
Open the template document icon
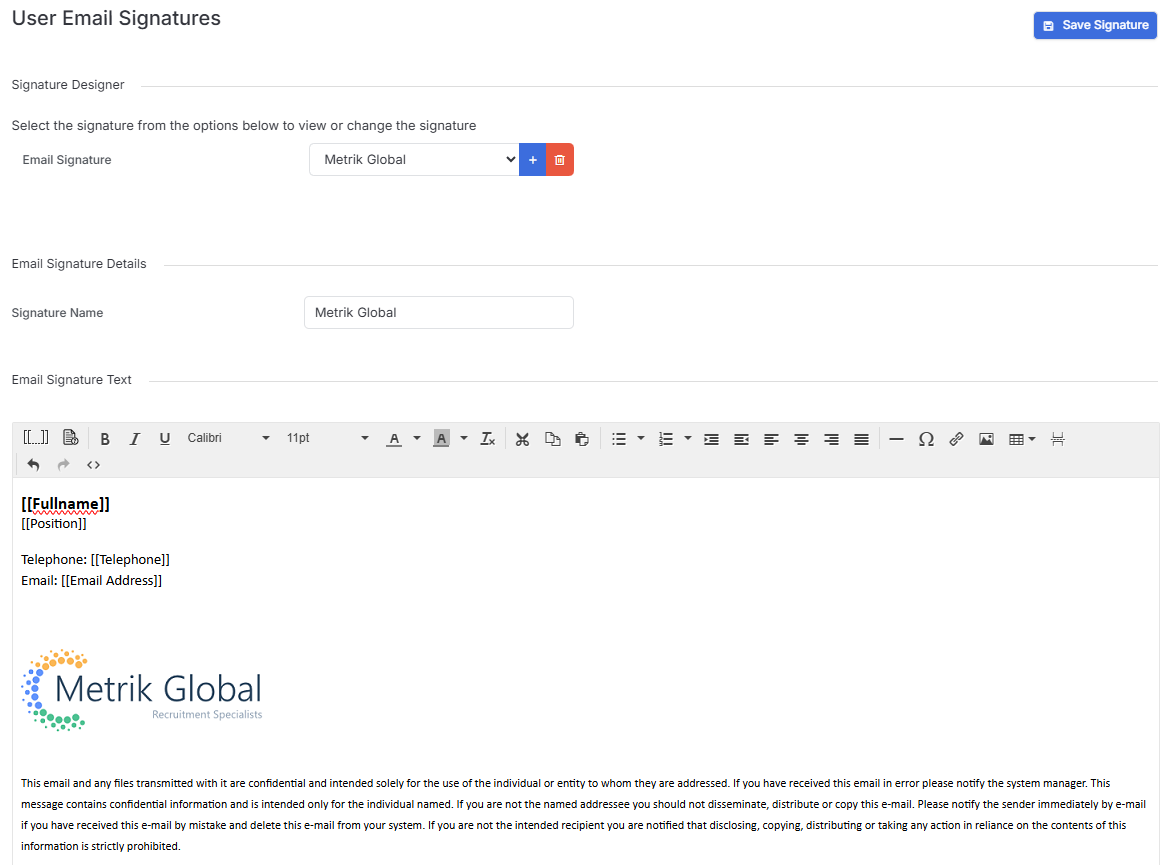pyautogui.click(x=70, y=438)
